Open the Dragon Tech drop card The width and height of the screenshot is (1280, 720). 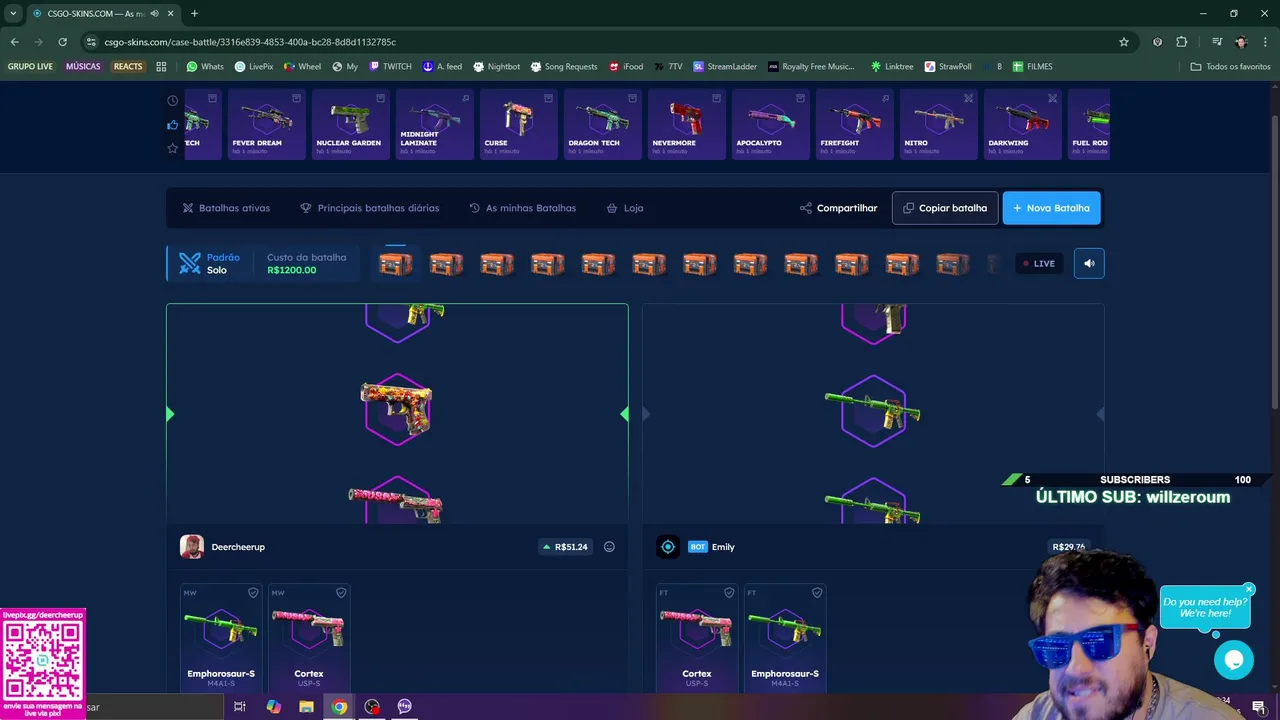603,124
